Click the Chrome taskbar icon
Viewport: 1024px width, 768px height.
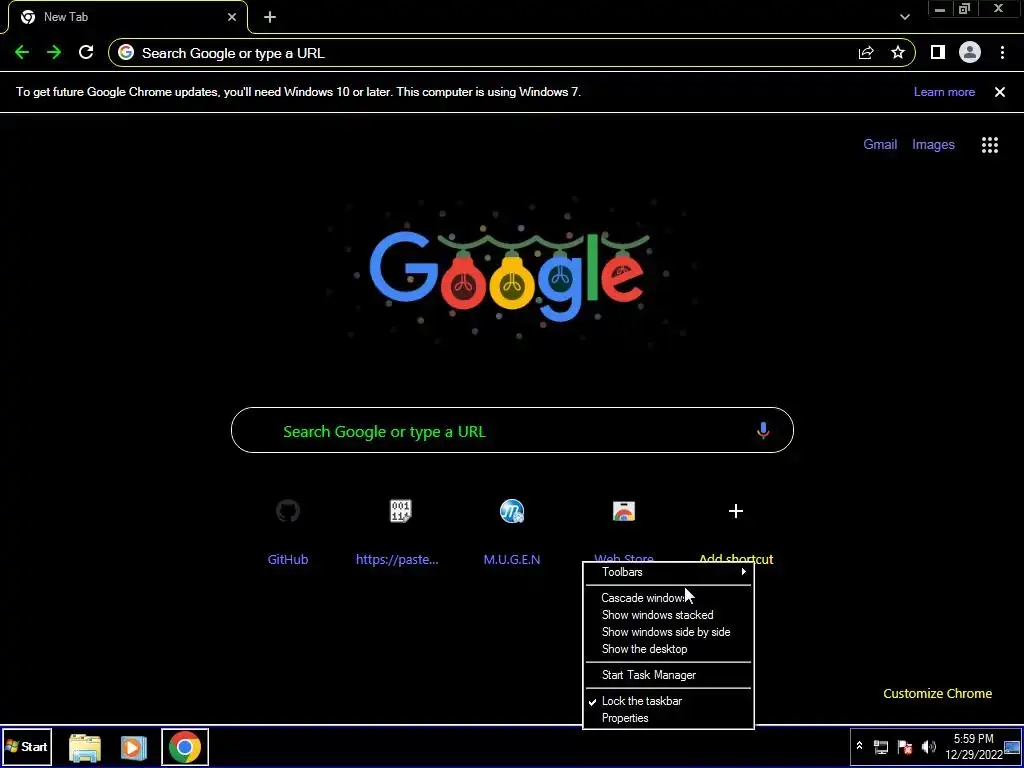(185, 747)
